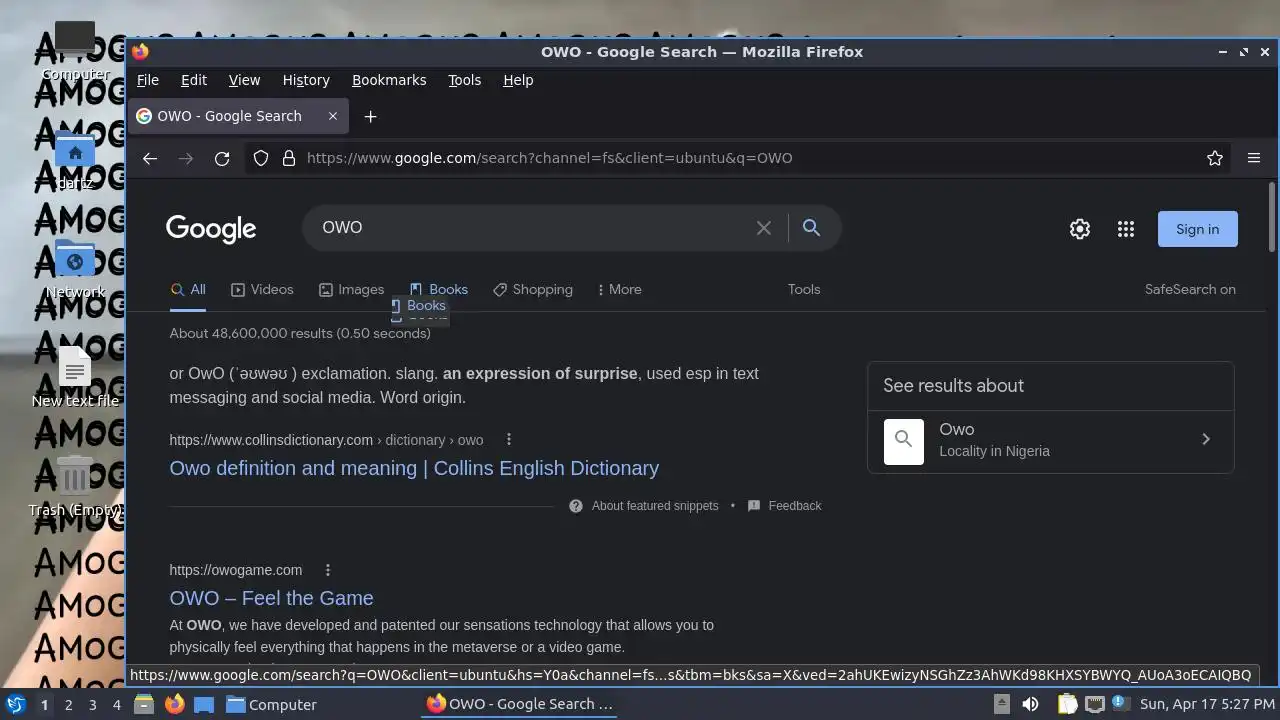Screen dimensions: 1280x720
Task: Open the Tools menu in the menu bar
Action: point(464,80)
